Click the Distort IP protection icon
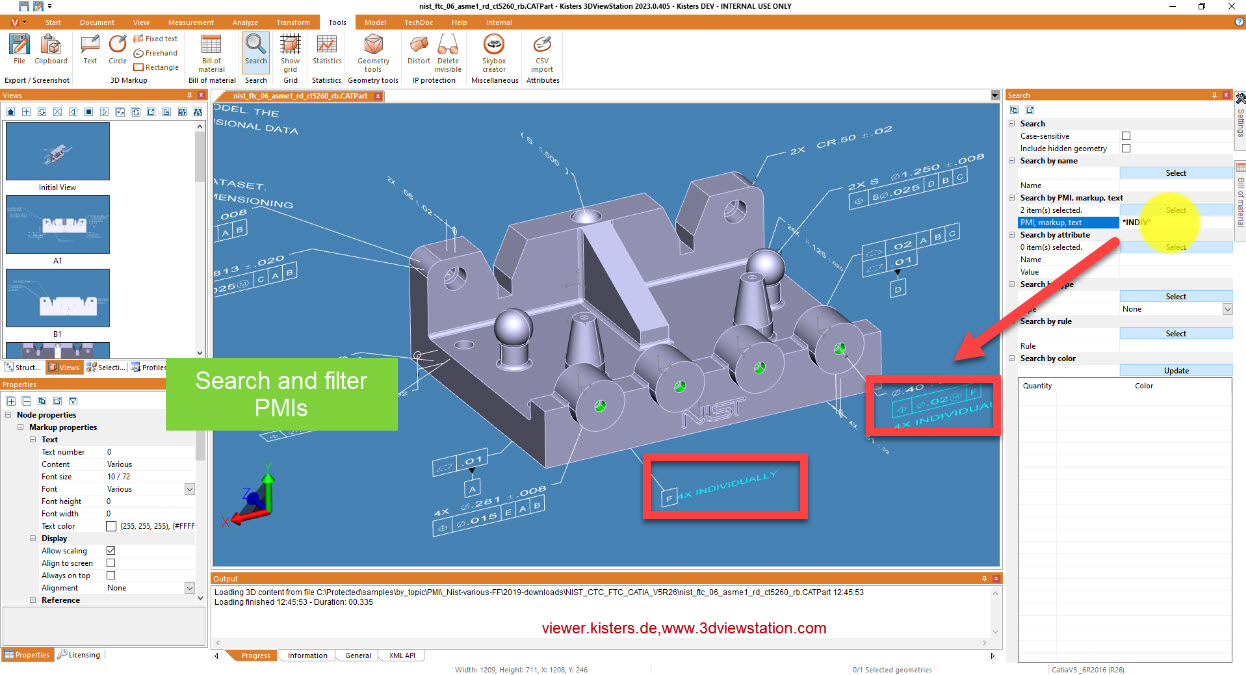The image size is (1246, 675). point(419,48)
